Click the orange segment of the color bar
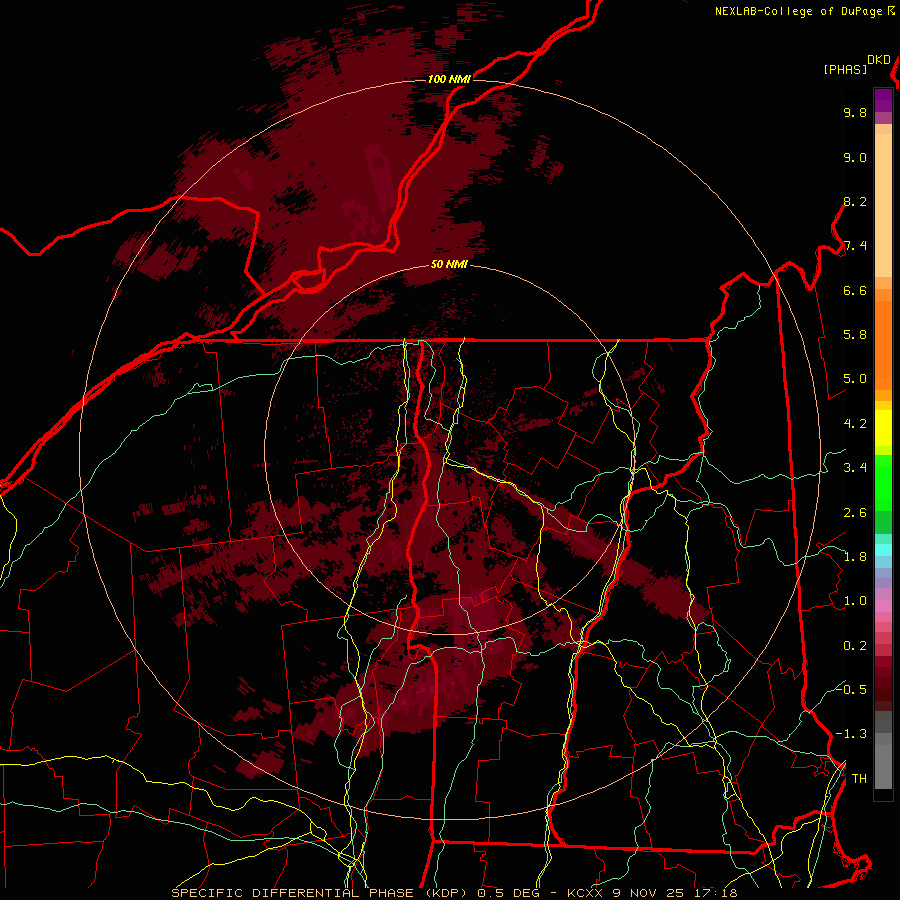Screen dimensions: 900x900 click(x=883, y=345)
